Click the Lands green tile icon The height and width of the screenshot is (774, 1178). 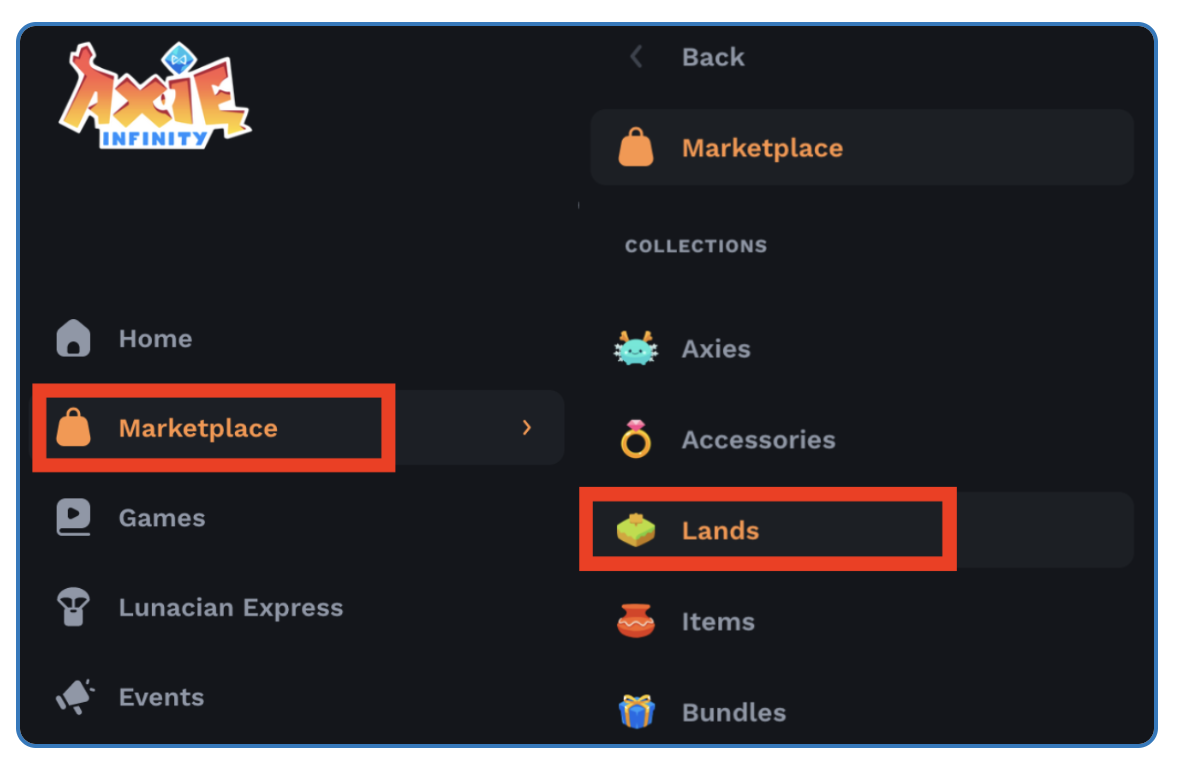point(636,531)
